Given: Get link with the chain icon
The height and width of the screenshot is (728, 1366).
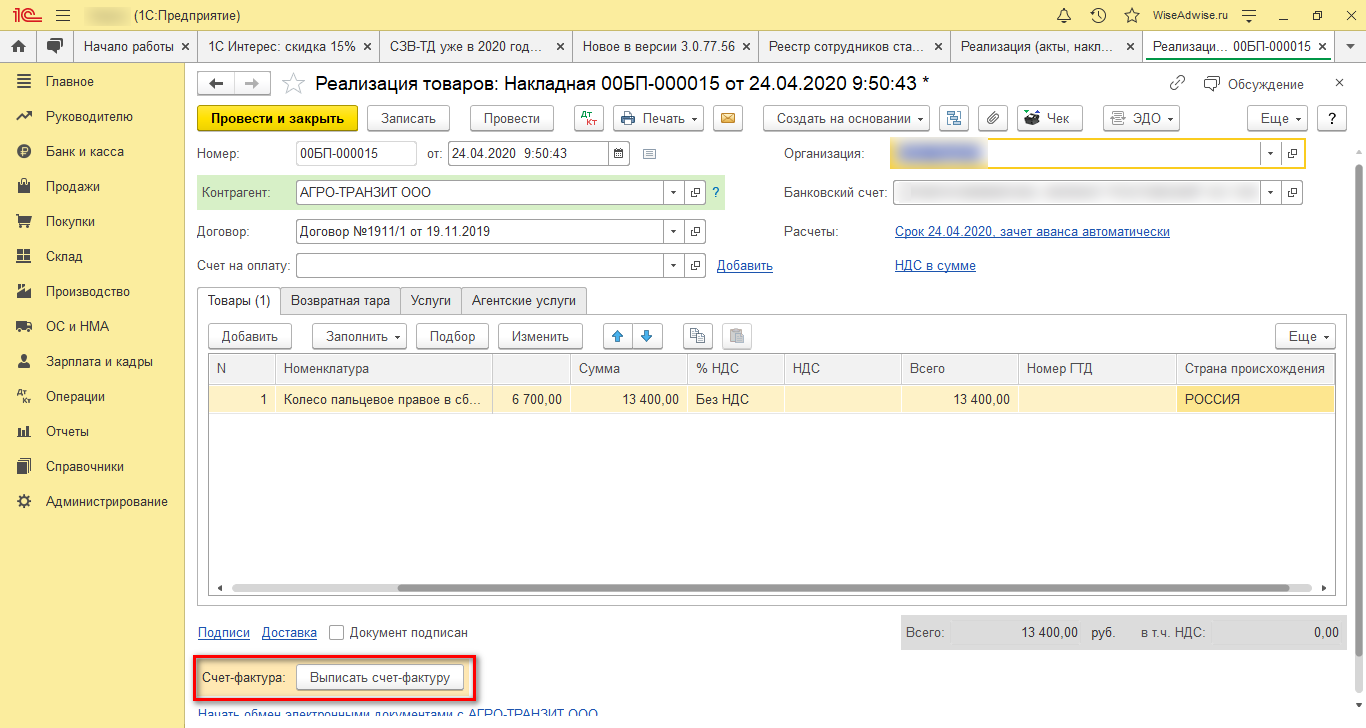Looking at the screenshot, I should [1178, 84].
